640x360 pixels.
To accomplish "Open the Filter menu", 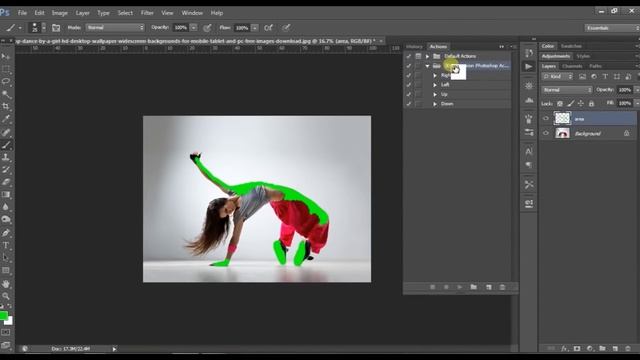I will point(147,13).
